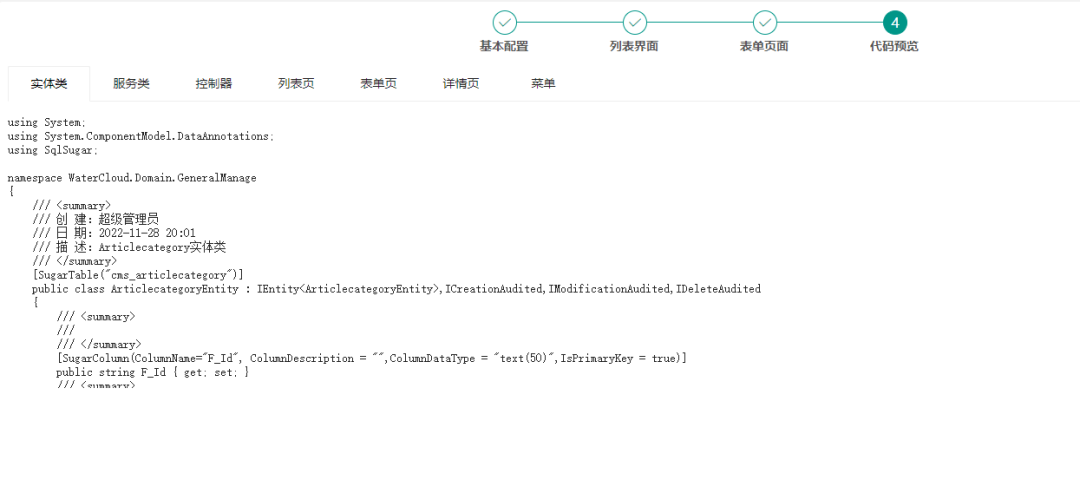Screen dimensions: 1080x487
Task: Click the 表单页面 step checkmark circle
Action: tap(765, 23)
